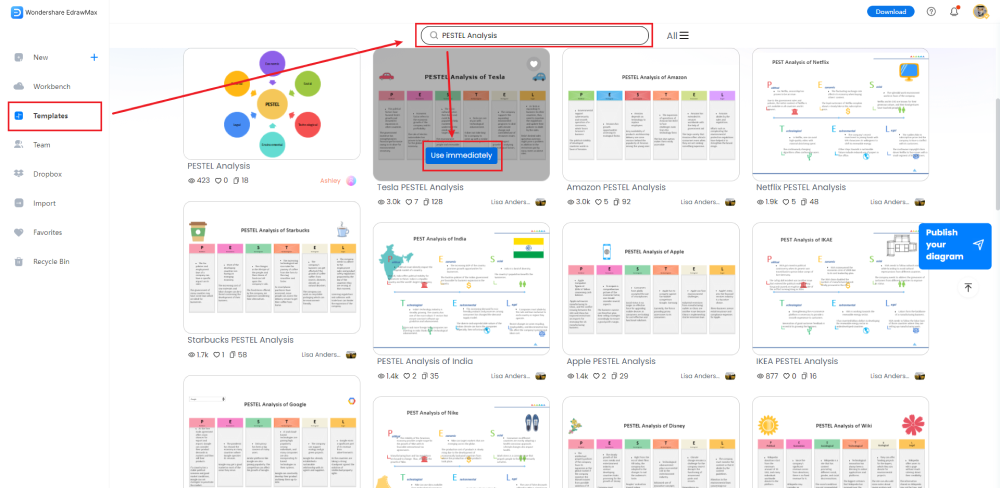Screen dimensions: 1000x489
Task: Click the like heart under PESTEL Analysis card
Action: point(217,180)
